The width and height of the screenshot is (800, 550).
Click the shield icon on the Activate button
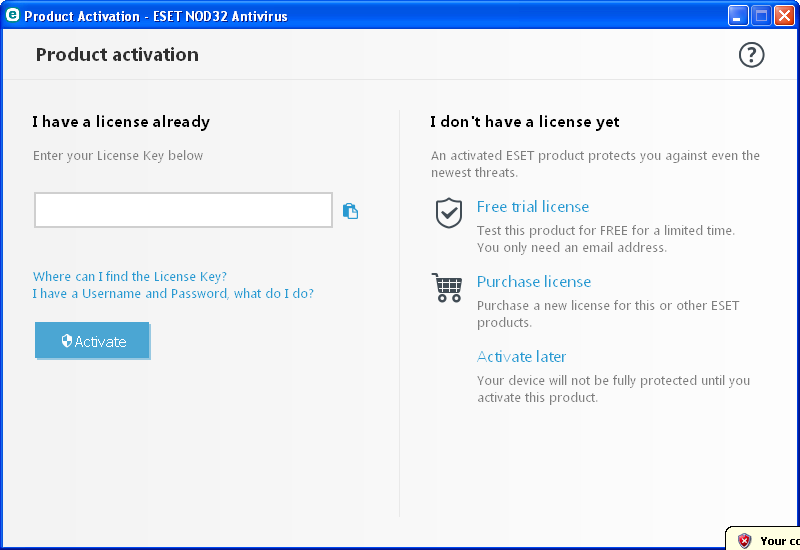(67, 341)
